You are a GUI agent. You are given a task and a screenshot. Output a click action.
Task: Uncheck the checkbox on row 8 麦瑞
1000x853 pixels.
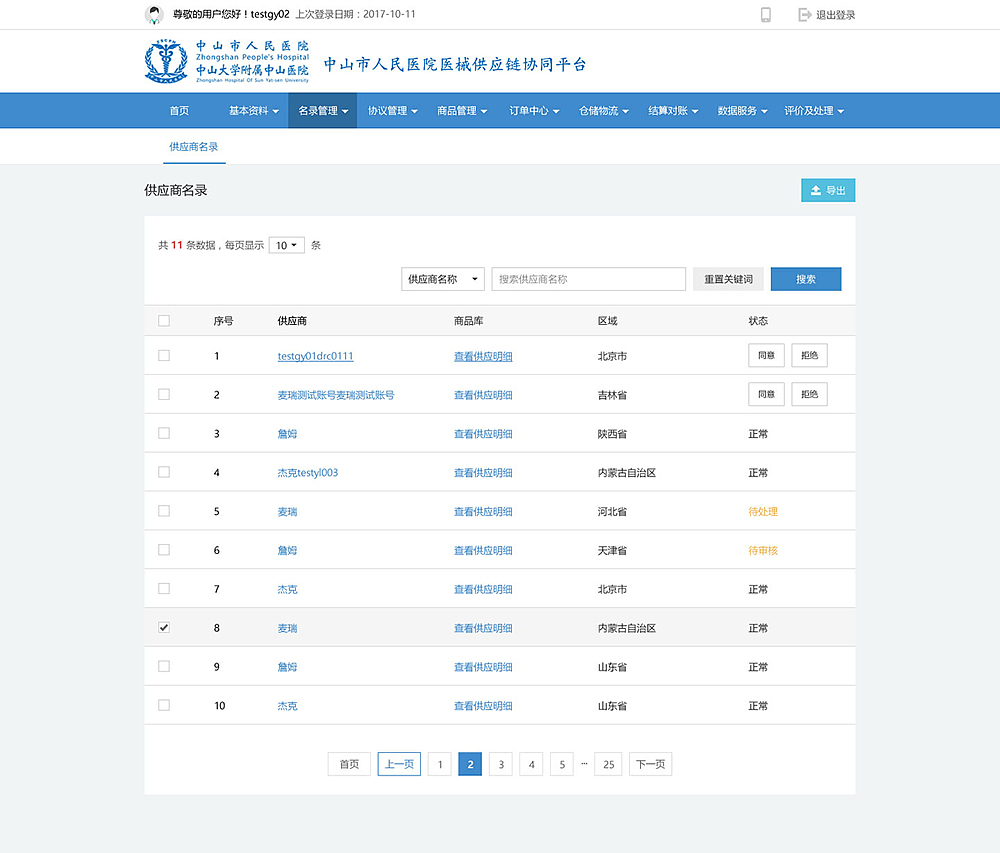point(163,627)
